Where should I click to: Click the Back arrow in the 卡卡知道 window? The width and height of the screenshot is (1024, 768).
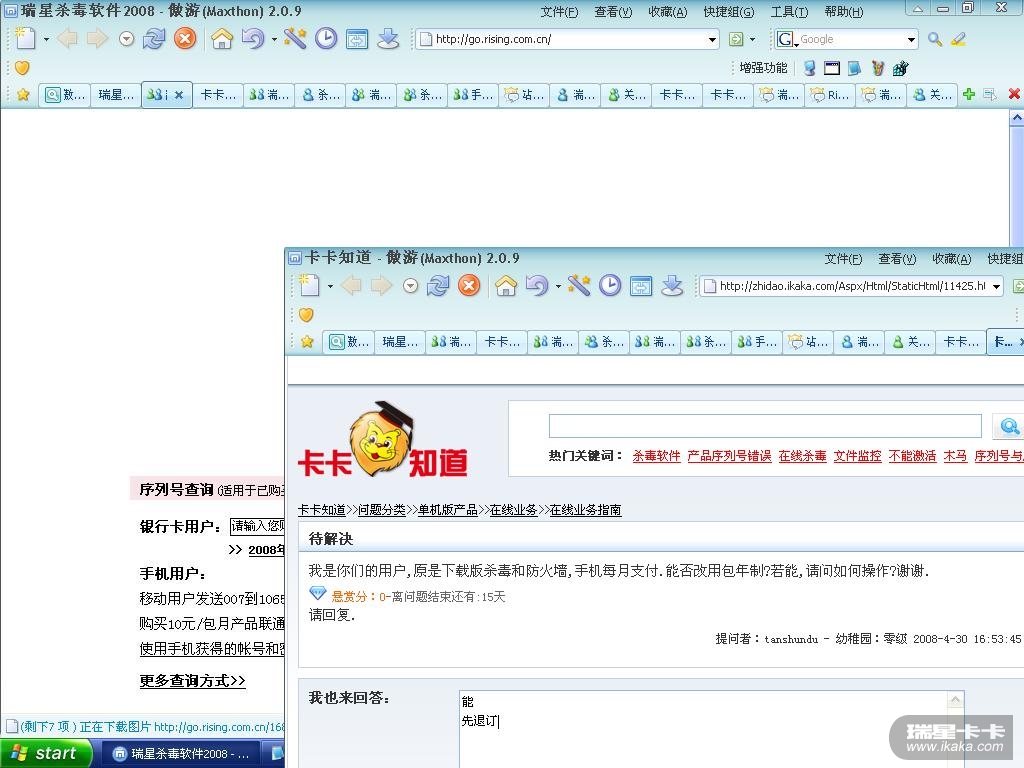[351, 285]
